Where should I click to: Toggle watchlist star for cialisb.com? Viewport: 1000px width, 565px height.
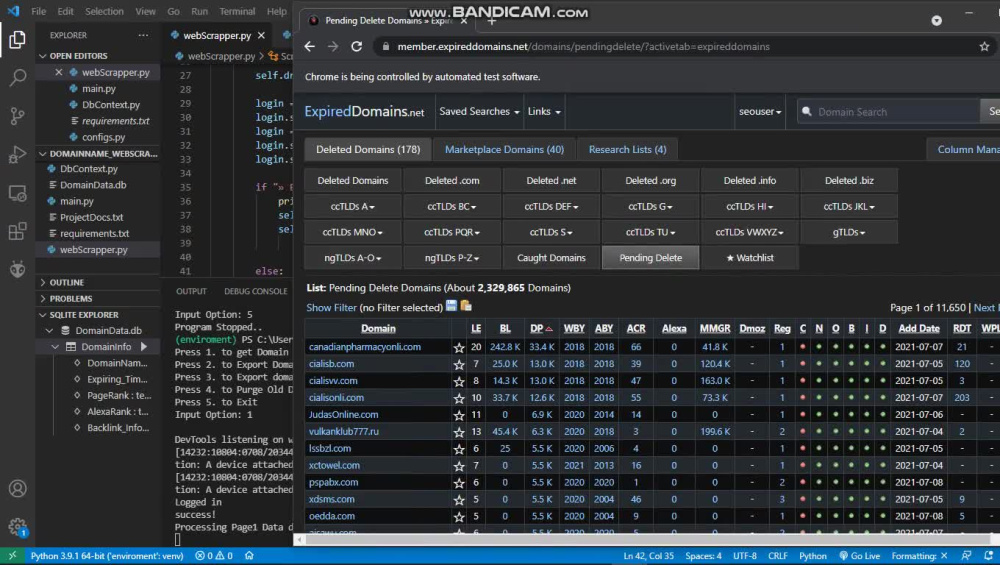click(459, 365)
